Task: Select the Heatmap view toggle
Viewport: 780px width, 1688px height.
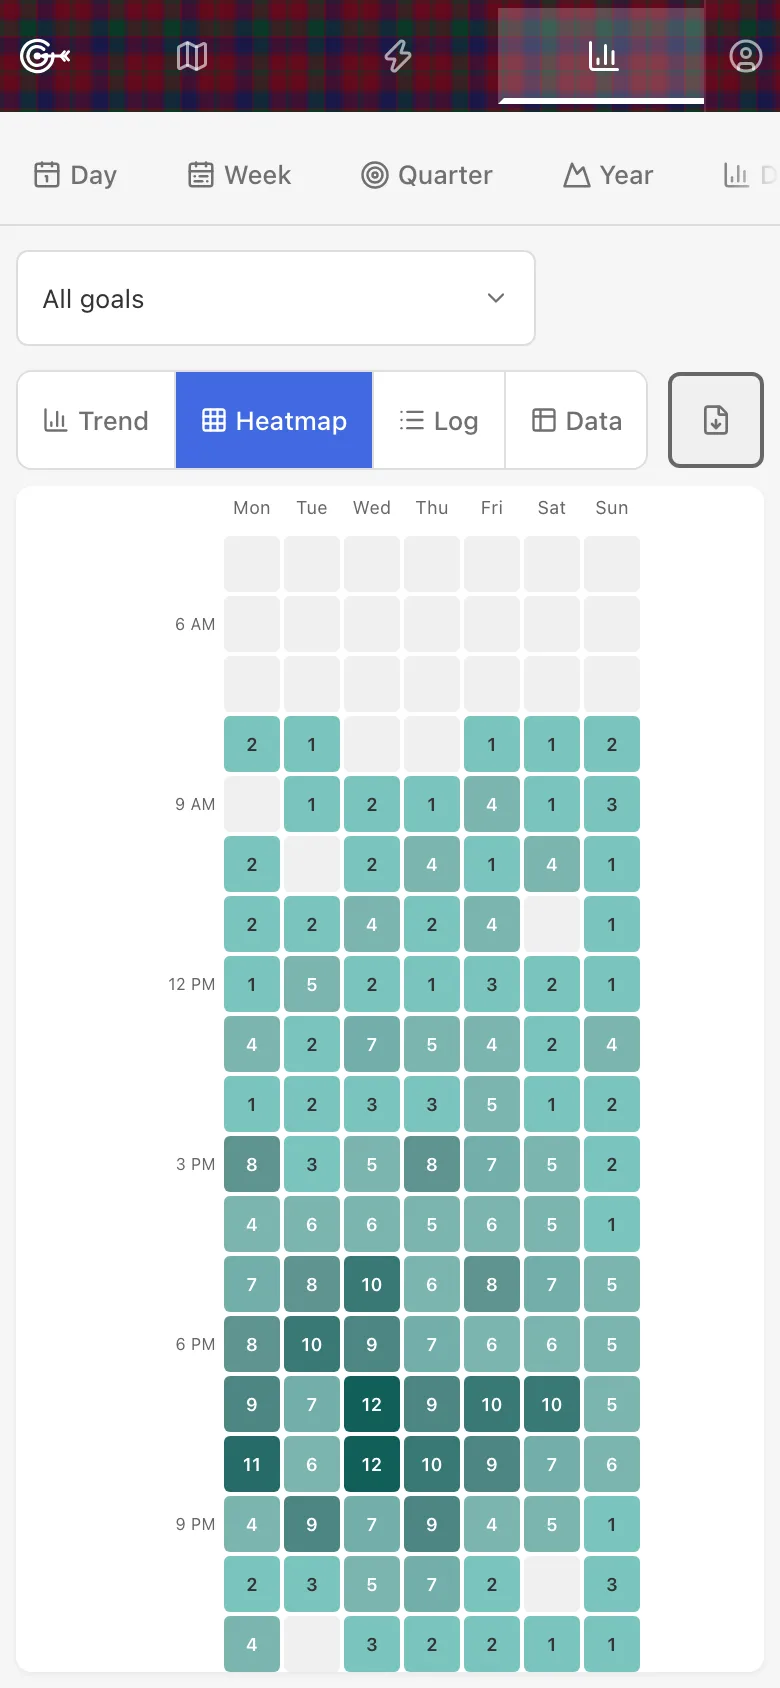Action: (x=274, y=420)
